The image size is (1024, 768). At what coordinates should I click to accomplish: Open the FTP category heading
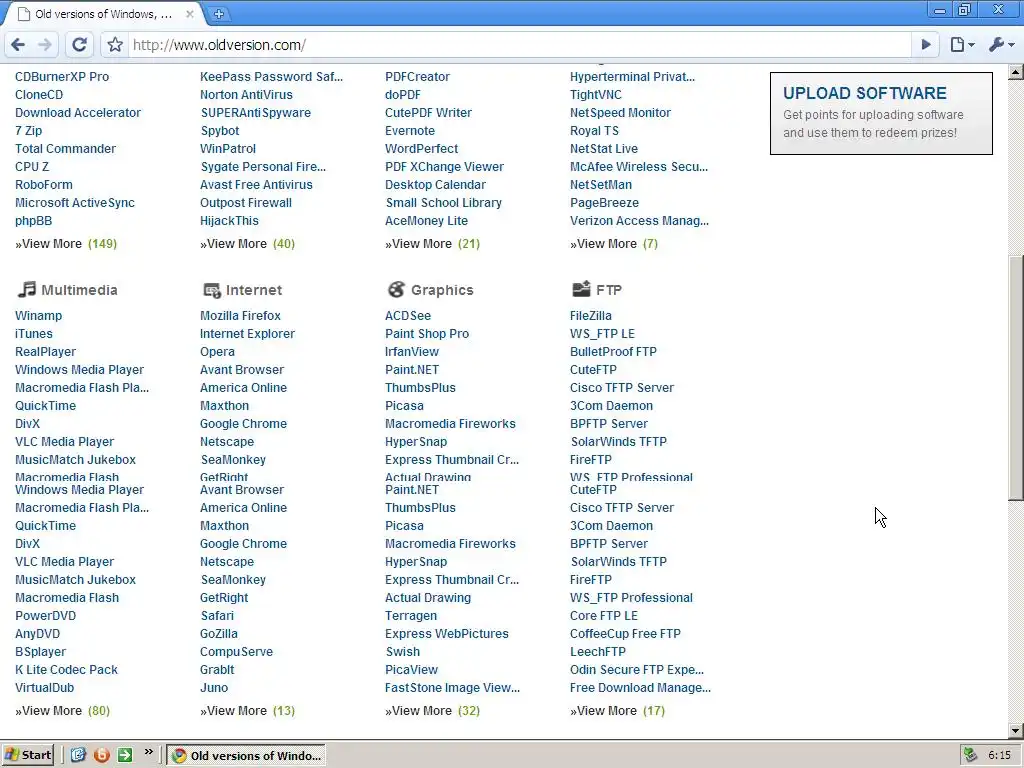[x=609, y=290]
